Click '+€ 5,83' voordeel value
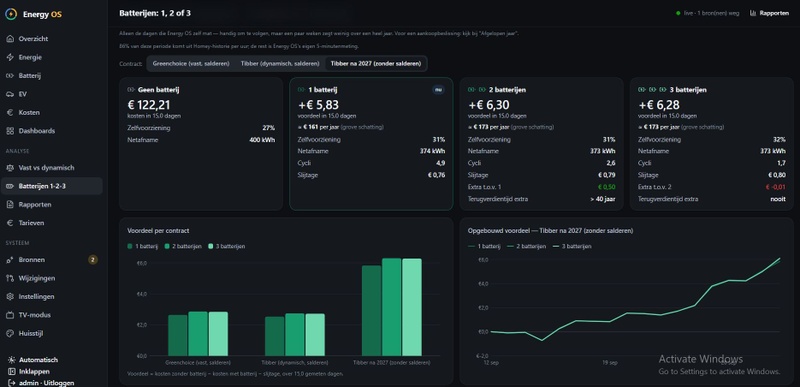 (x=318, y=105)
